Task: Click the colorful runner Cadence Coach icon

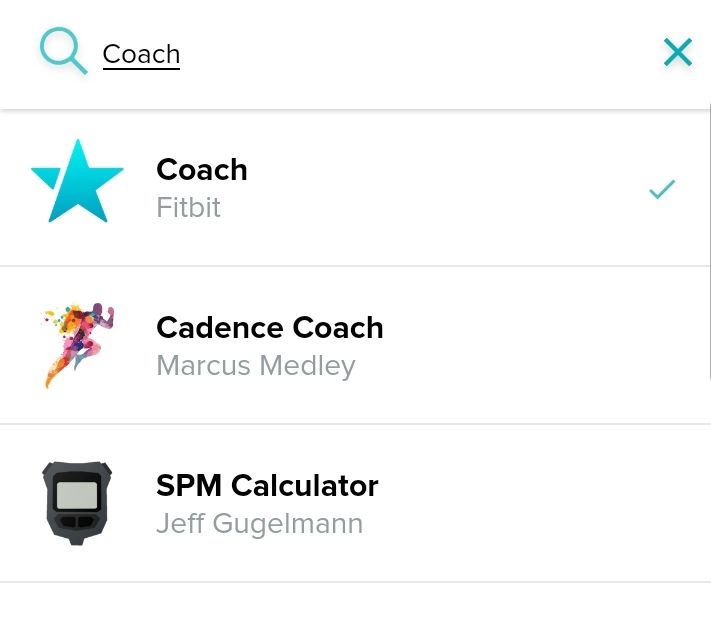Action: (78, 345)
